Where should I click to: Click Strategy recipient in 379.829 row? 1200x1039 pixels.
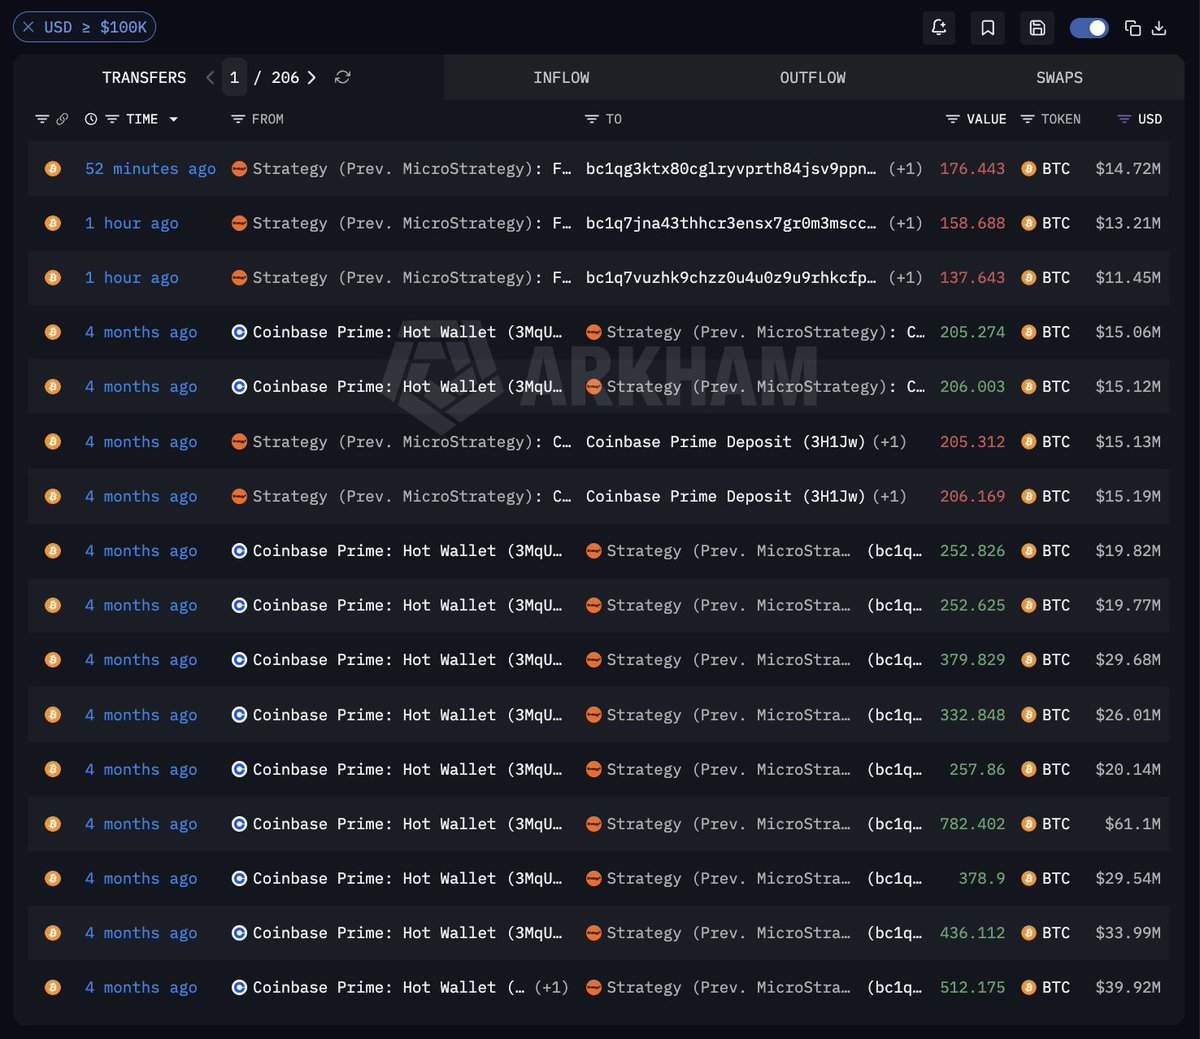click(x=728, y=660)
